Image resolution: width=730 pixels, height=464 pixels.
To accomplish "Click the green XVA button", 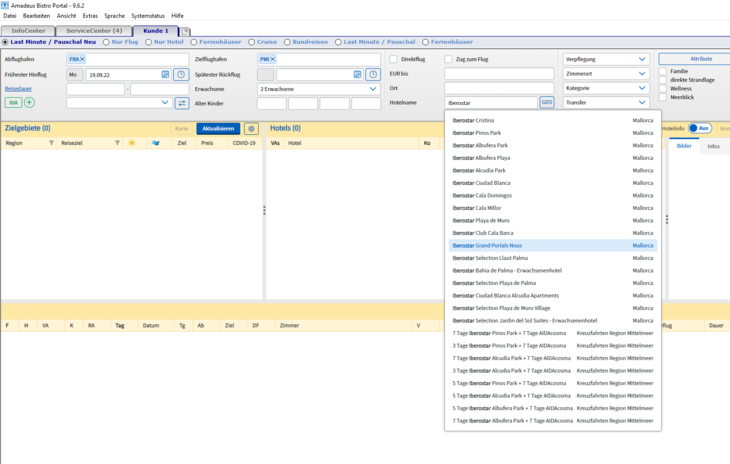I will pos(13,102).
